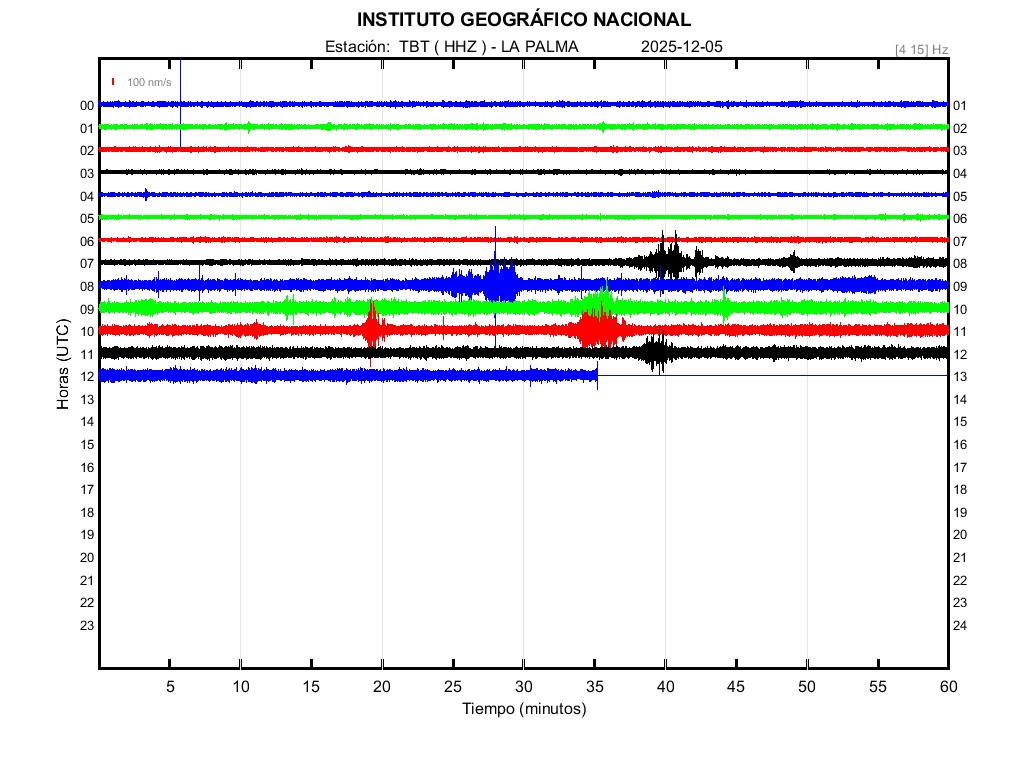Screen dimensions: 1024x768
Task: Click the 23 hour label on left axis
Action: click(87, 626)
